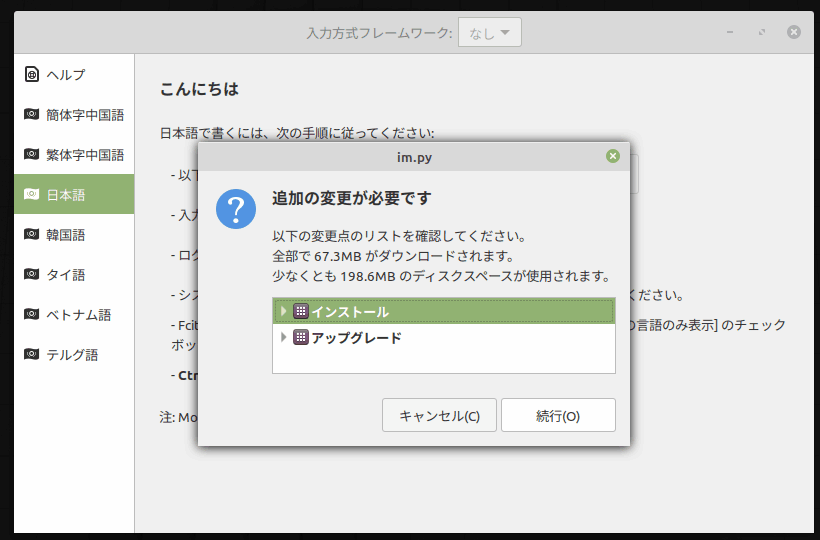Select タイ語 in the sidebar

74,274
